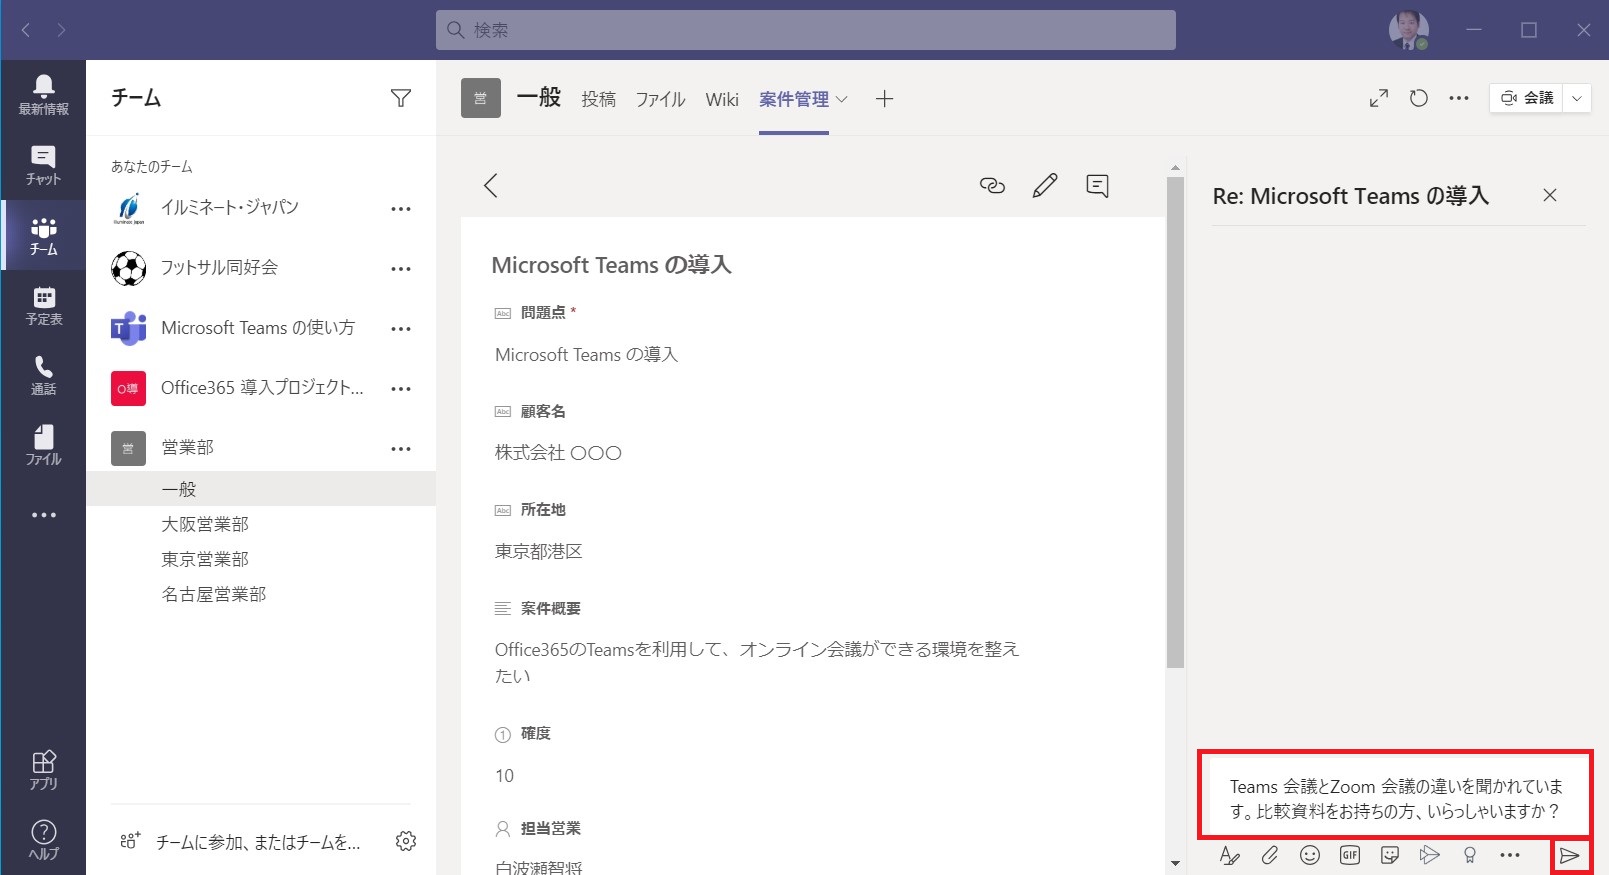Open the 案件管理 tab dropdown chevron
The height and width of the screenshot is (875, 1609).
pyautogui.click(x=842, y=99)
